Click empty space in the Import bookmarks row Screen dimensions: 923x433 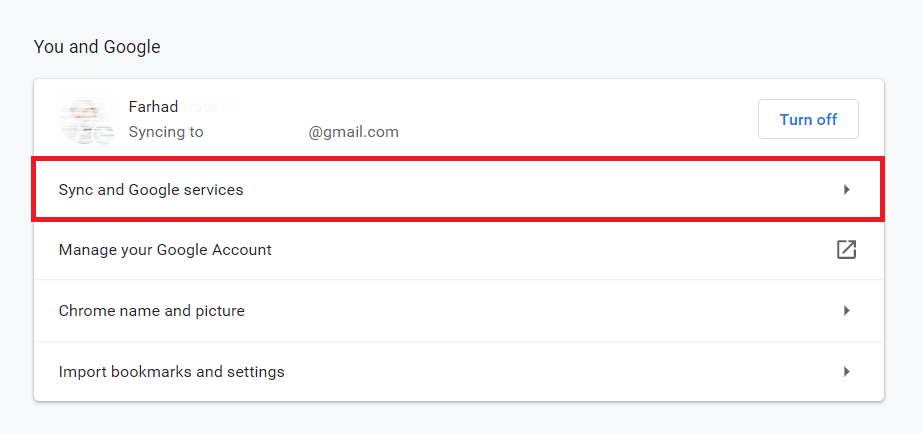(530, 371)
